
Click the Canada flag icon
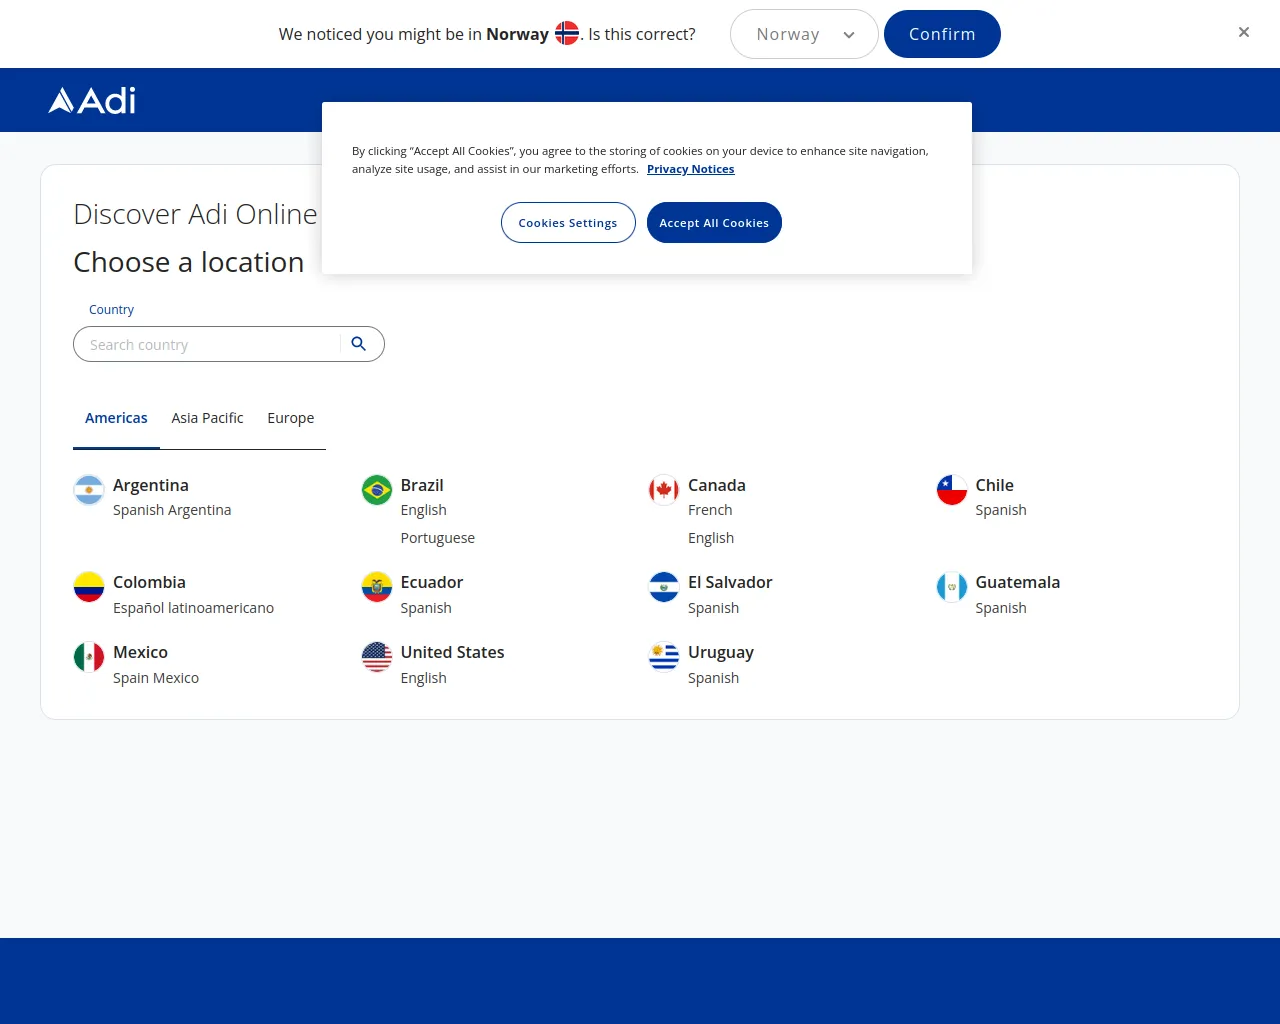click(664, 490)
